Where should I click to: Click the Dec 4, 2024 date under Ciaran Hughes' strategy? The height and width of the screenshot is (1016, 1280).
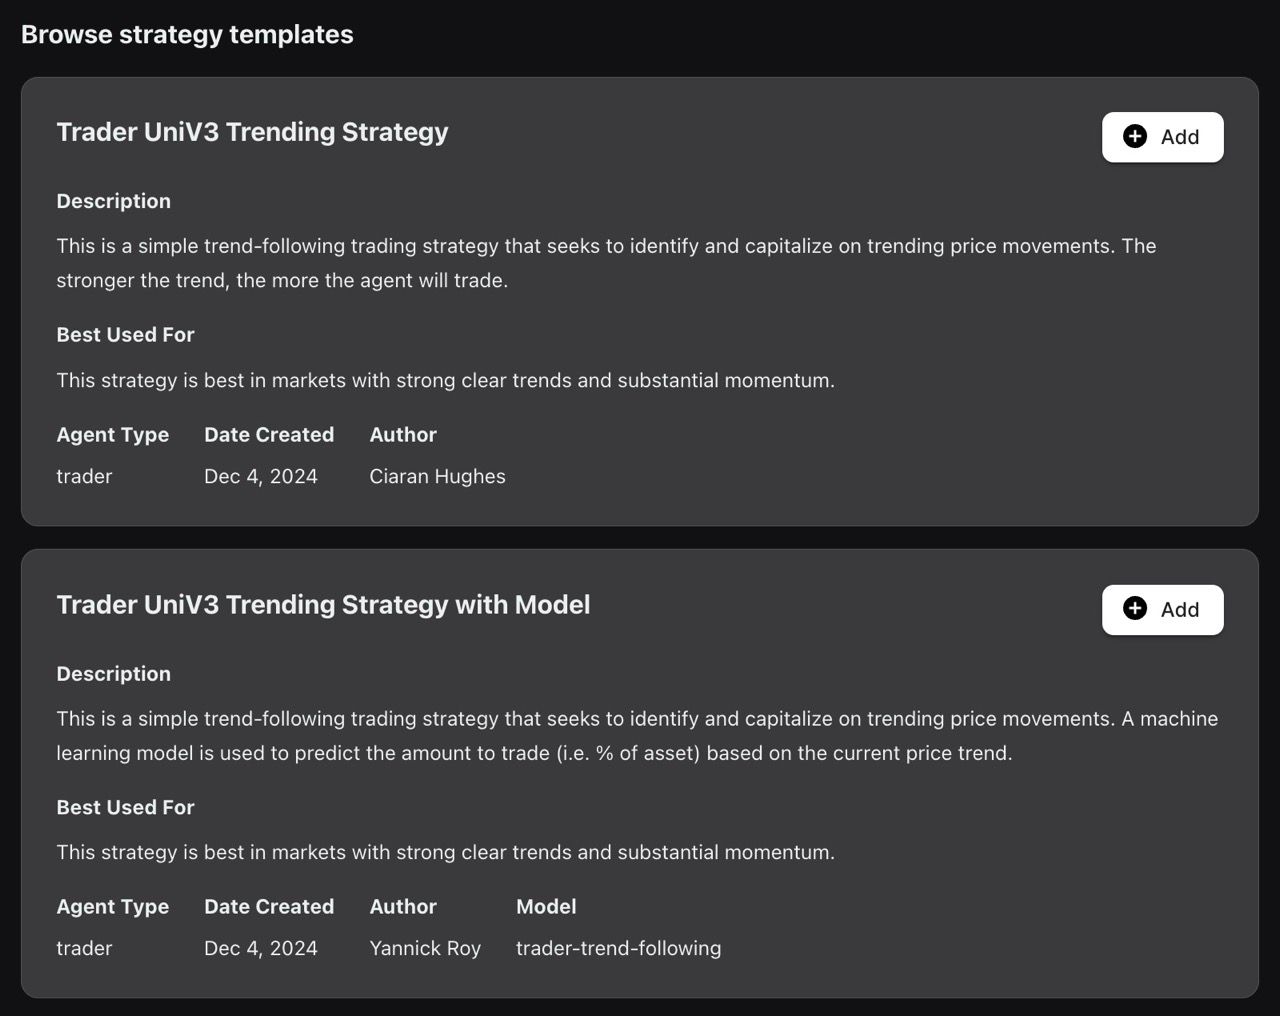pos(261,476)
